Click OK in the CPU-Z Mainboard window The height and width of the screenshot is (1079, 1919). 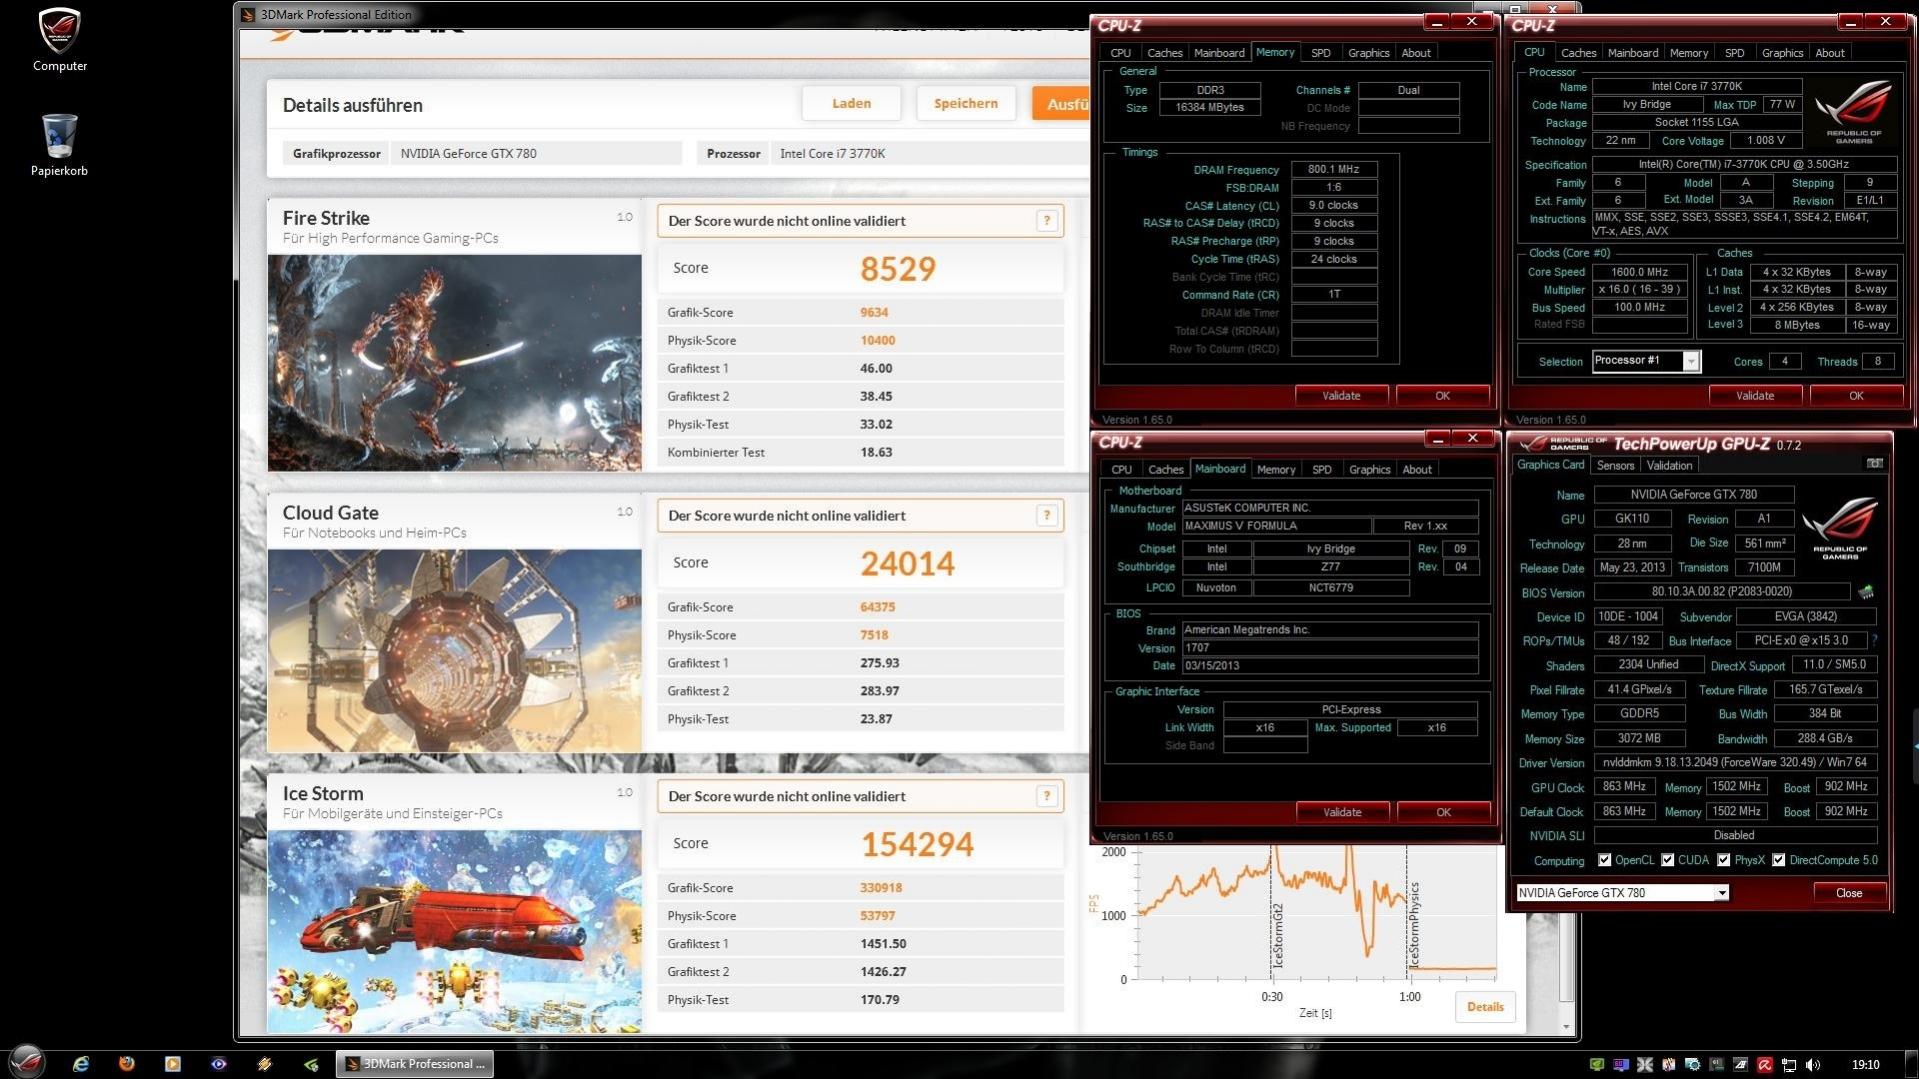[x=1443, y=812]
